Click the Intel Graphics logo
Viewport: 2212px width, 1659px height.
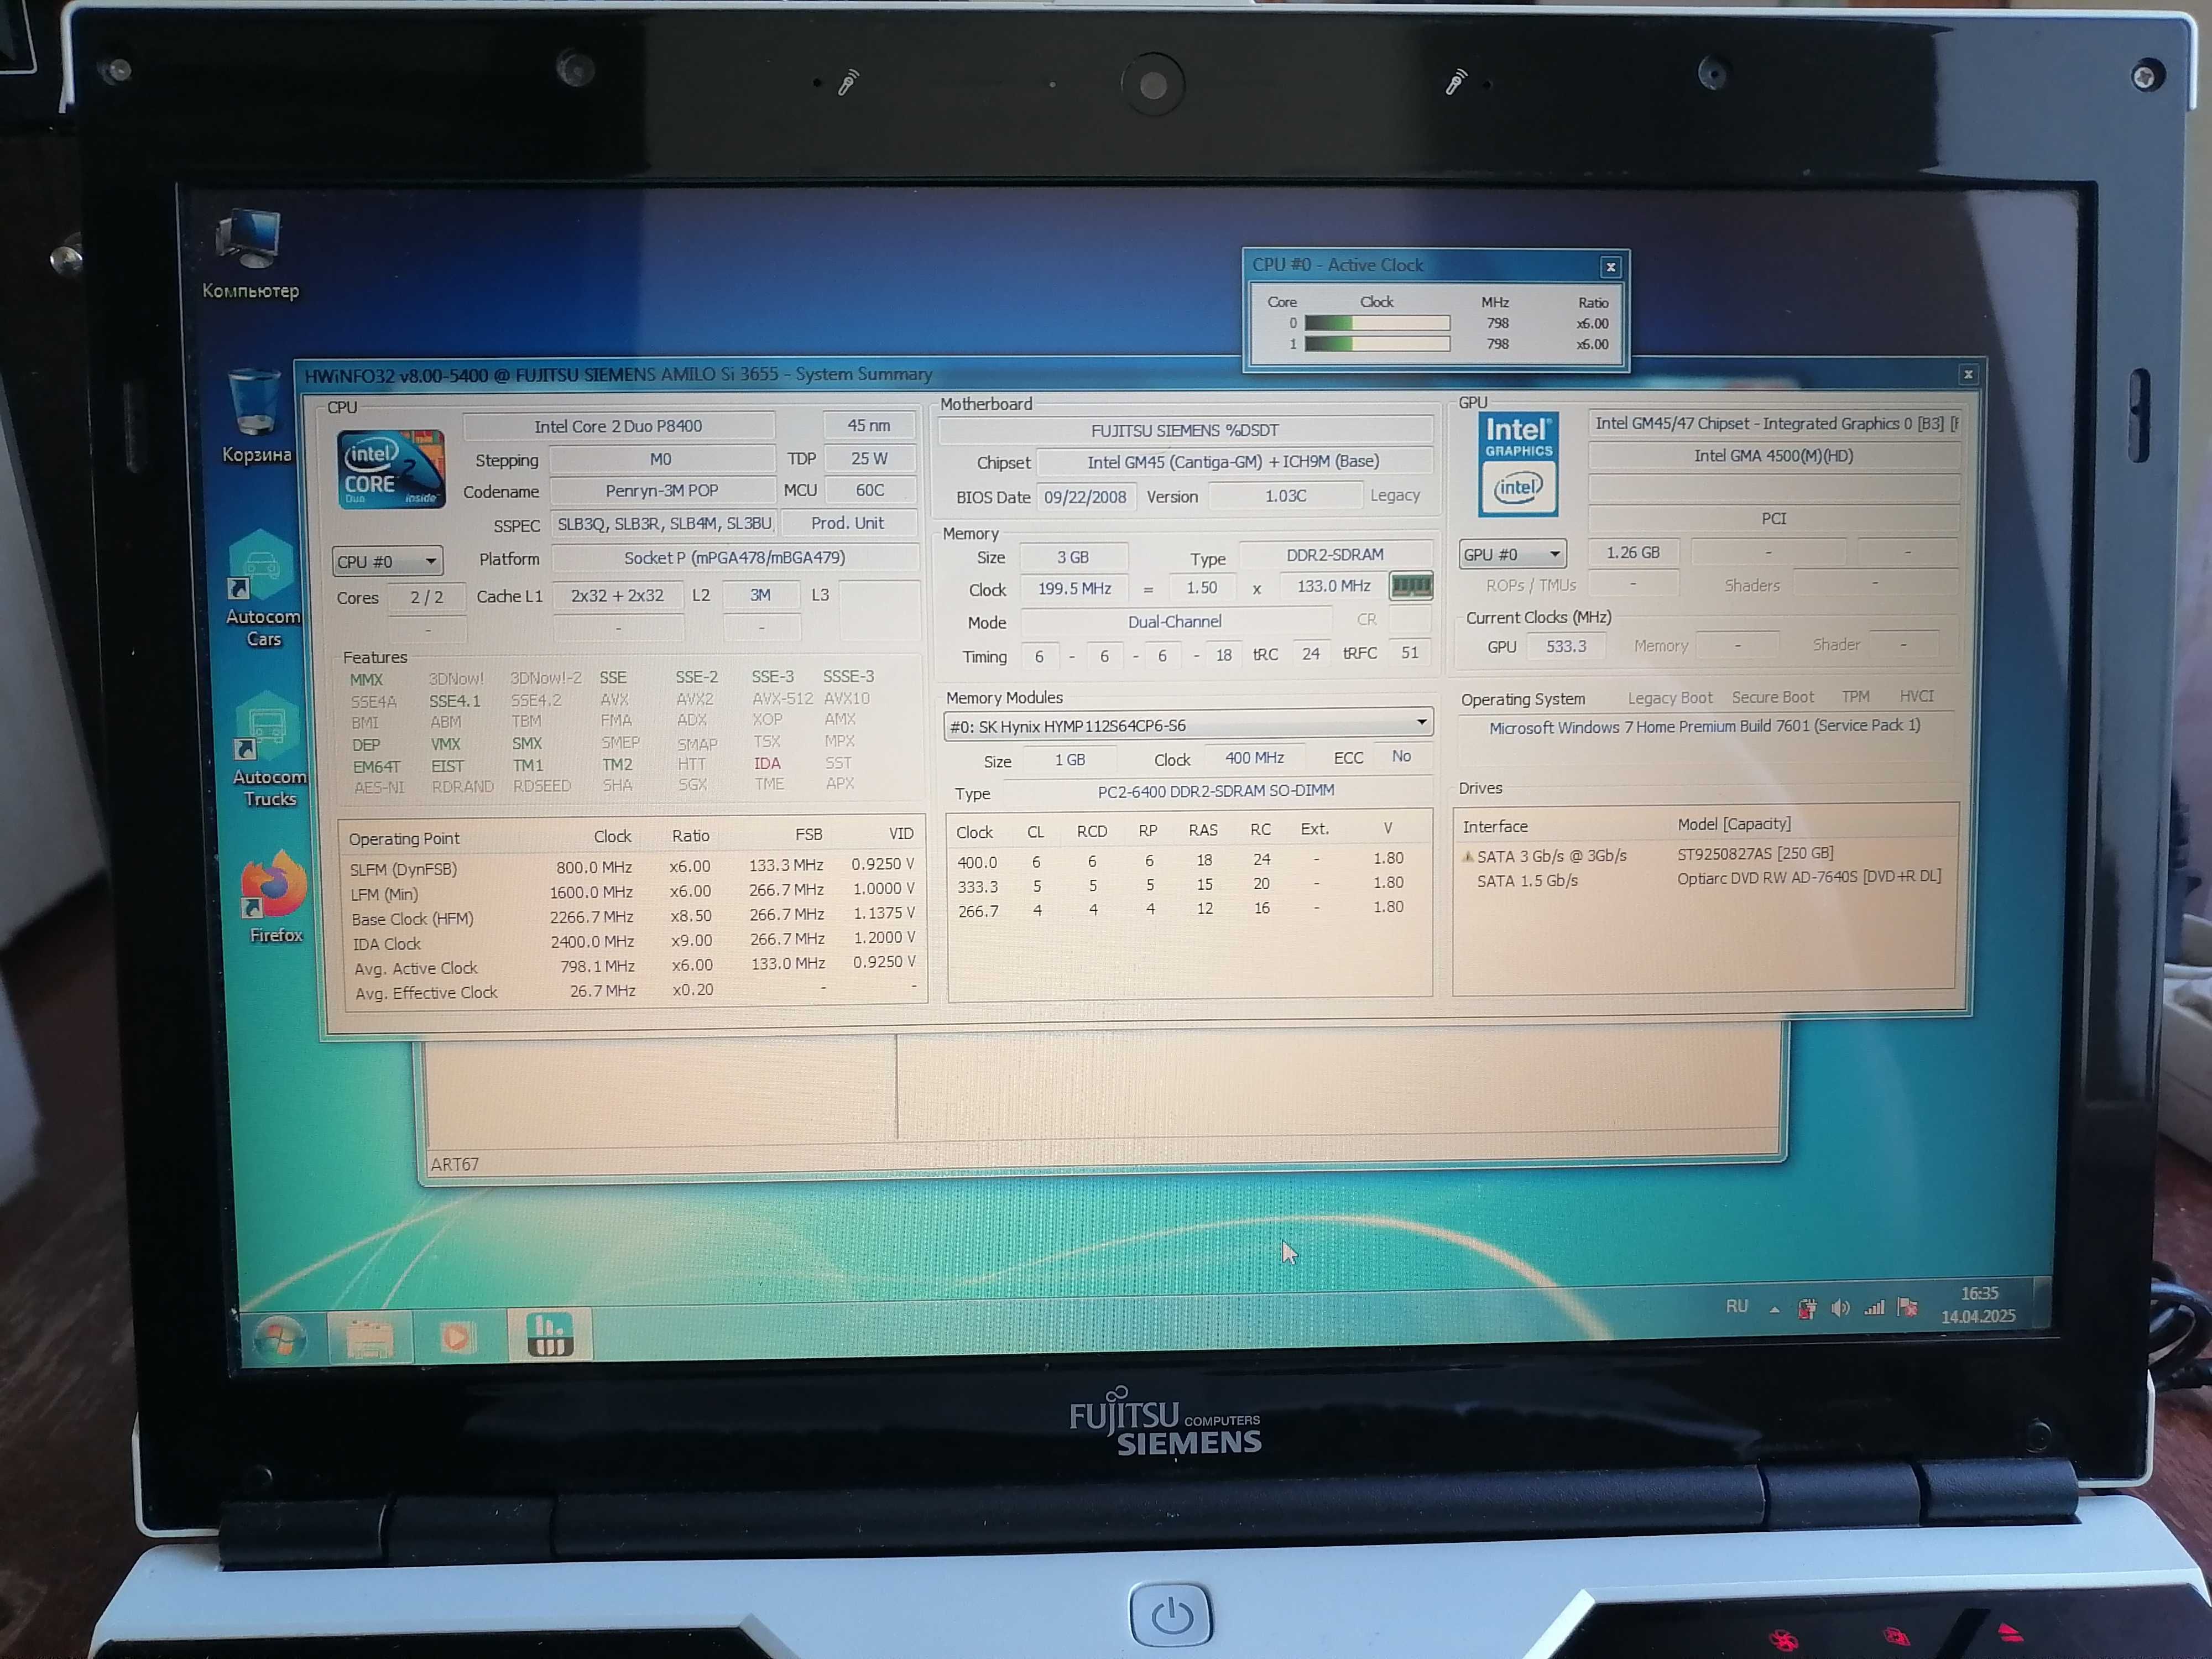[1518, 464]
